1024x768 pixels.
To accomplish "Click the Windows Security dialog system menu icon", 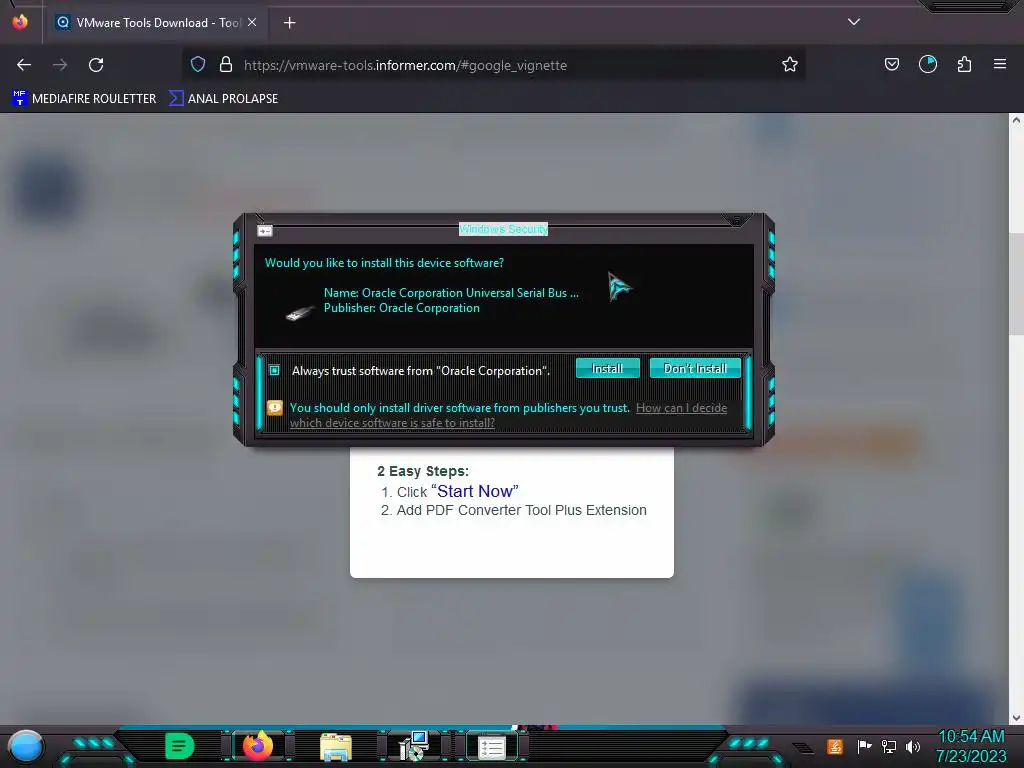I will (264, 231).
